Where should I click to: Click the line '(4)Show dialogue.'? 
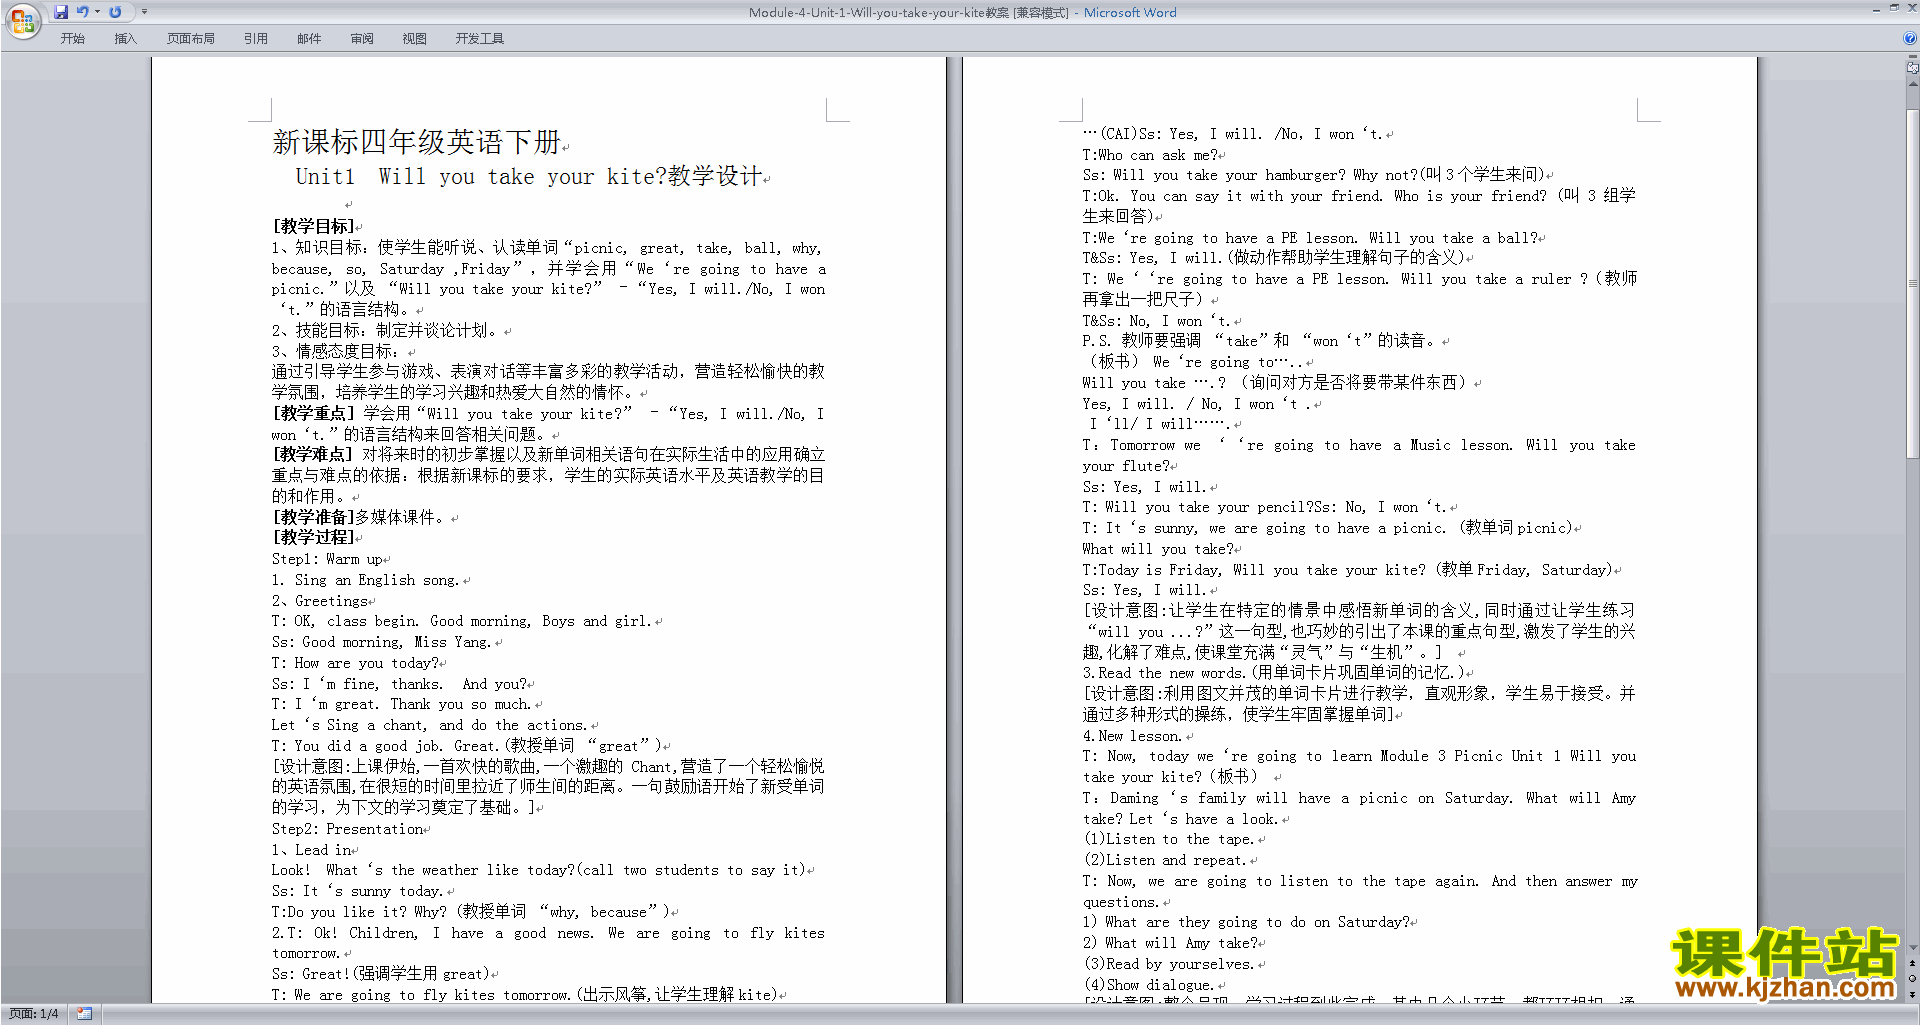tap(1148, 985)
